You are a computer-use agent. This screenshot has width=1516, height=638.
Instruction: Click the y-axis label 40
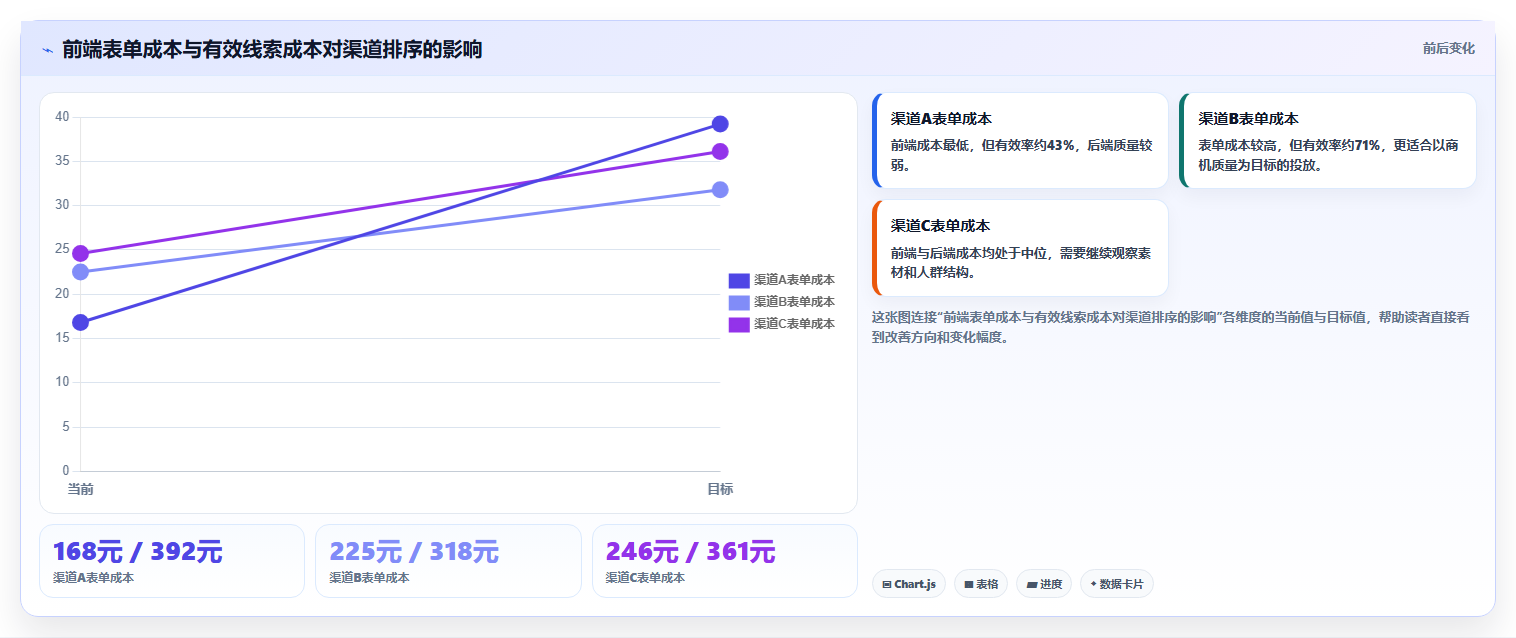coord(62,117)
